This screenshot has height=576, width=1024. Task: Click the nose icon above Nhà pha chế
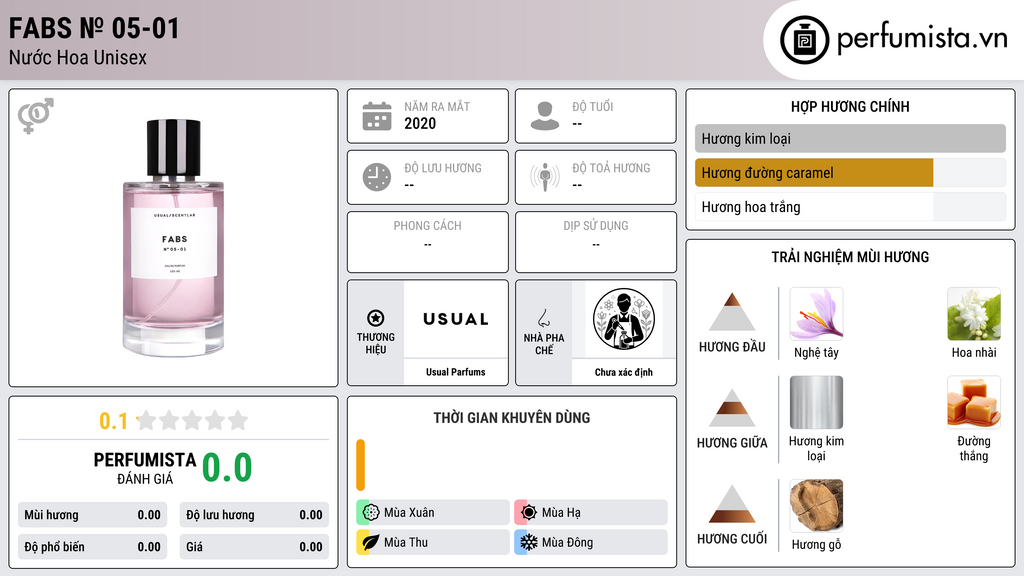point(543,318)
